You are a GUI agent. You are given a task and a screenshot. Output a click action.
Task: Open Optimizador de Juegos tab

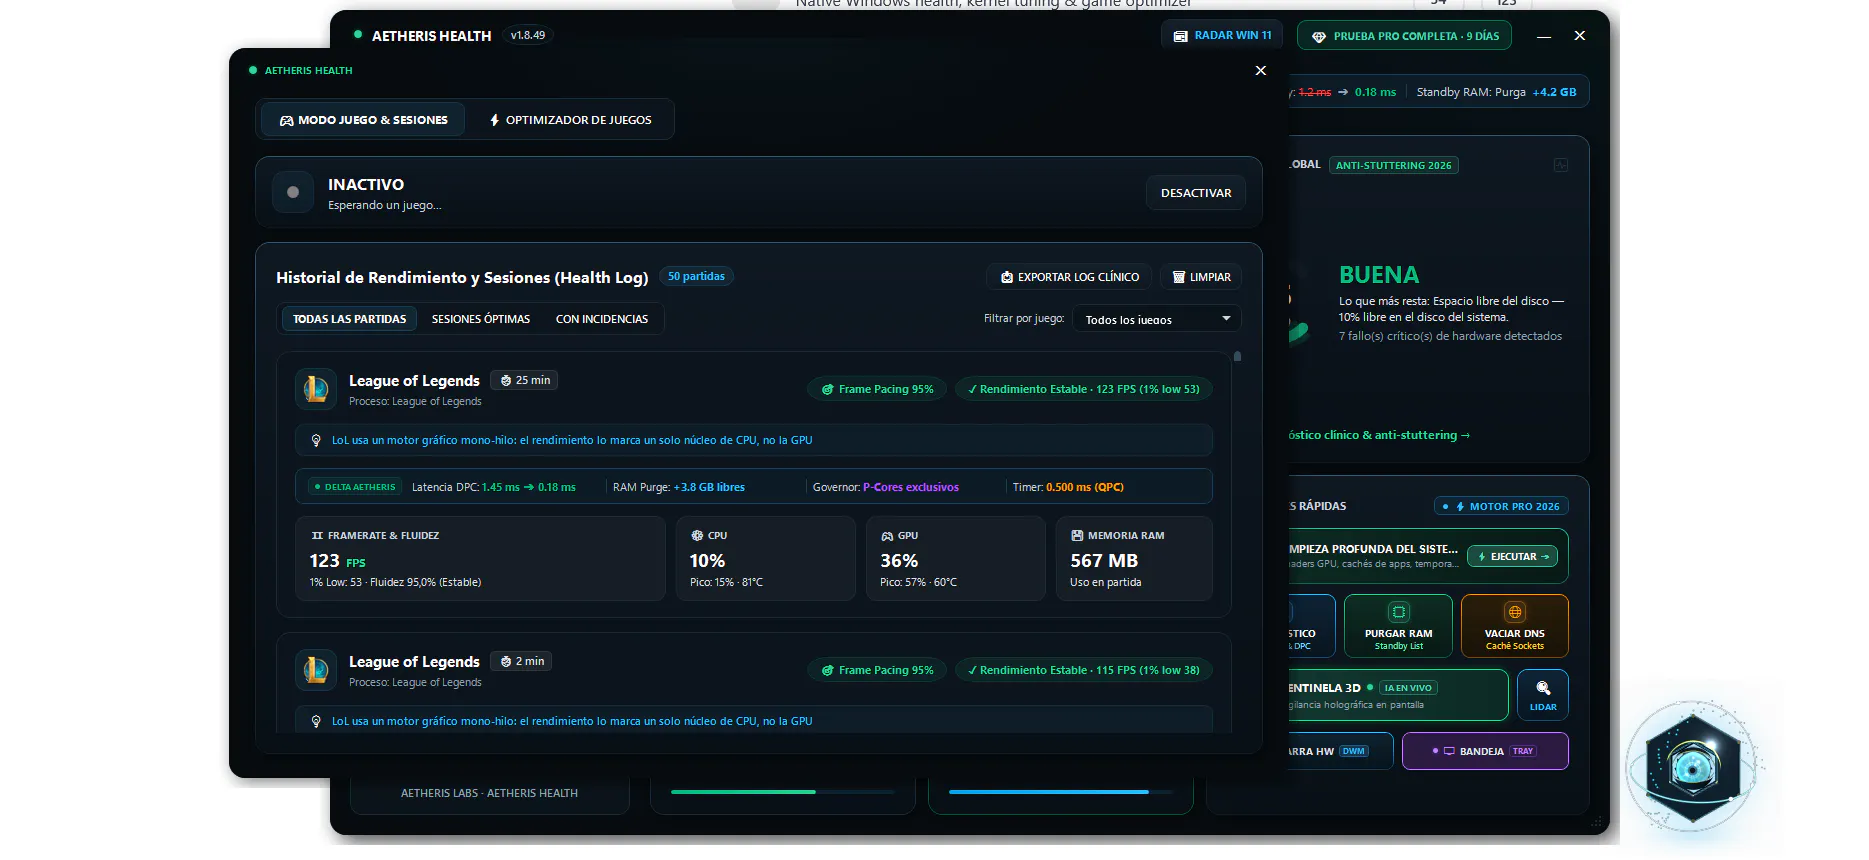(570, 120)
